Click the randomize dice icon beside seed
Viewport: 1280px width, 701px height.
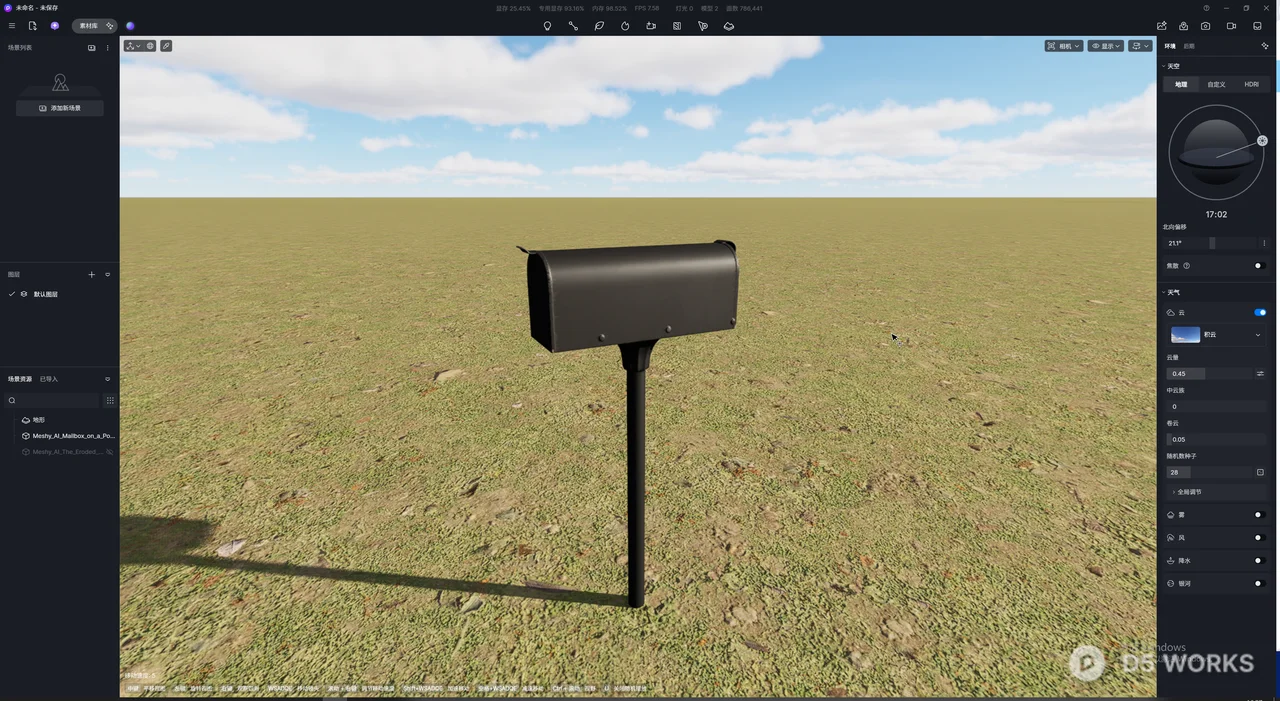coord(1260,472)
